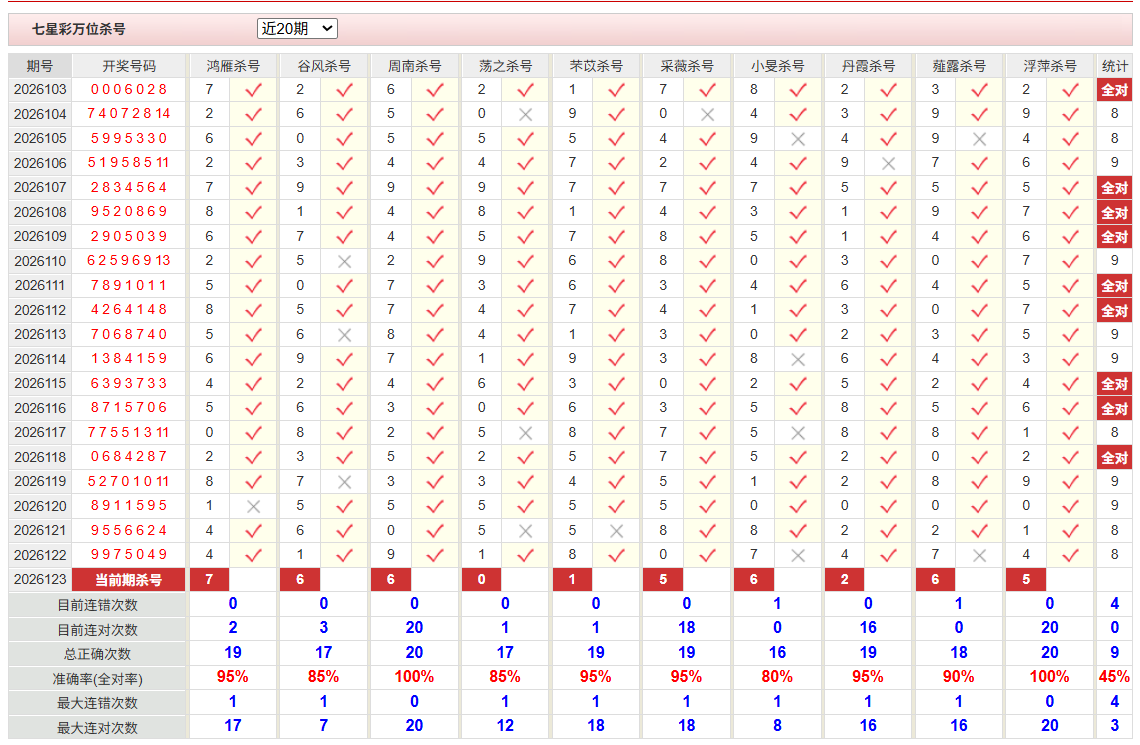The width and height of the screenshot is (1140, 745).
Task: Click the 当前期杀号 red label
Action: point(129,579)
